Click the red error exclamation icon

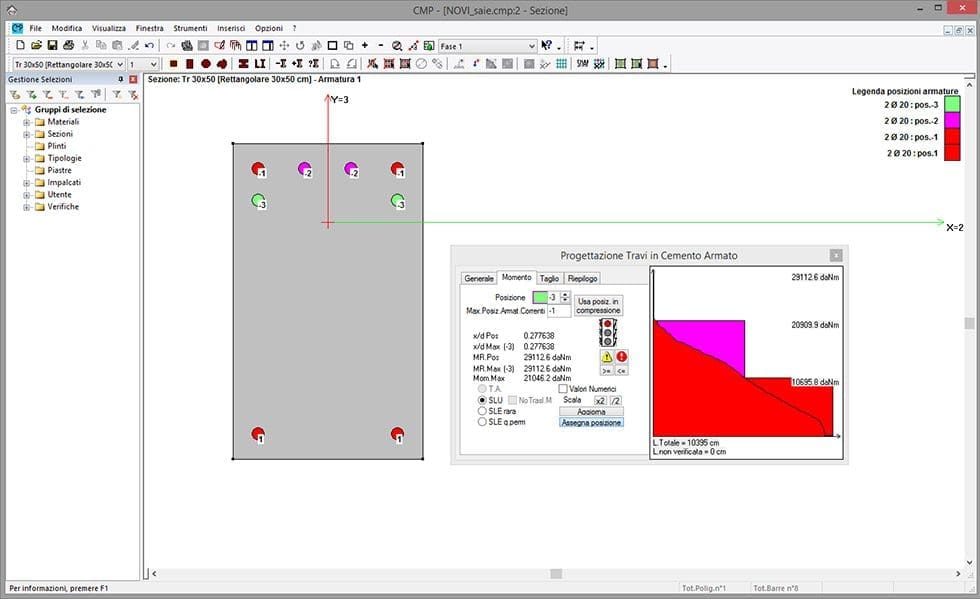tap(621, 356)
